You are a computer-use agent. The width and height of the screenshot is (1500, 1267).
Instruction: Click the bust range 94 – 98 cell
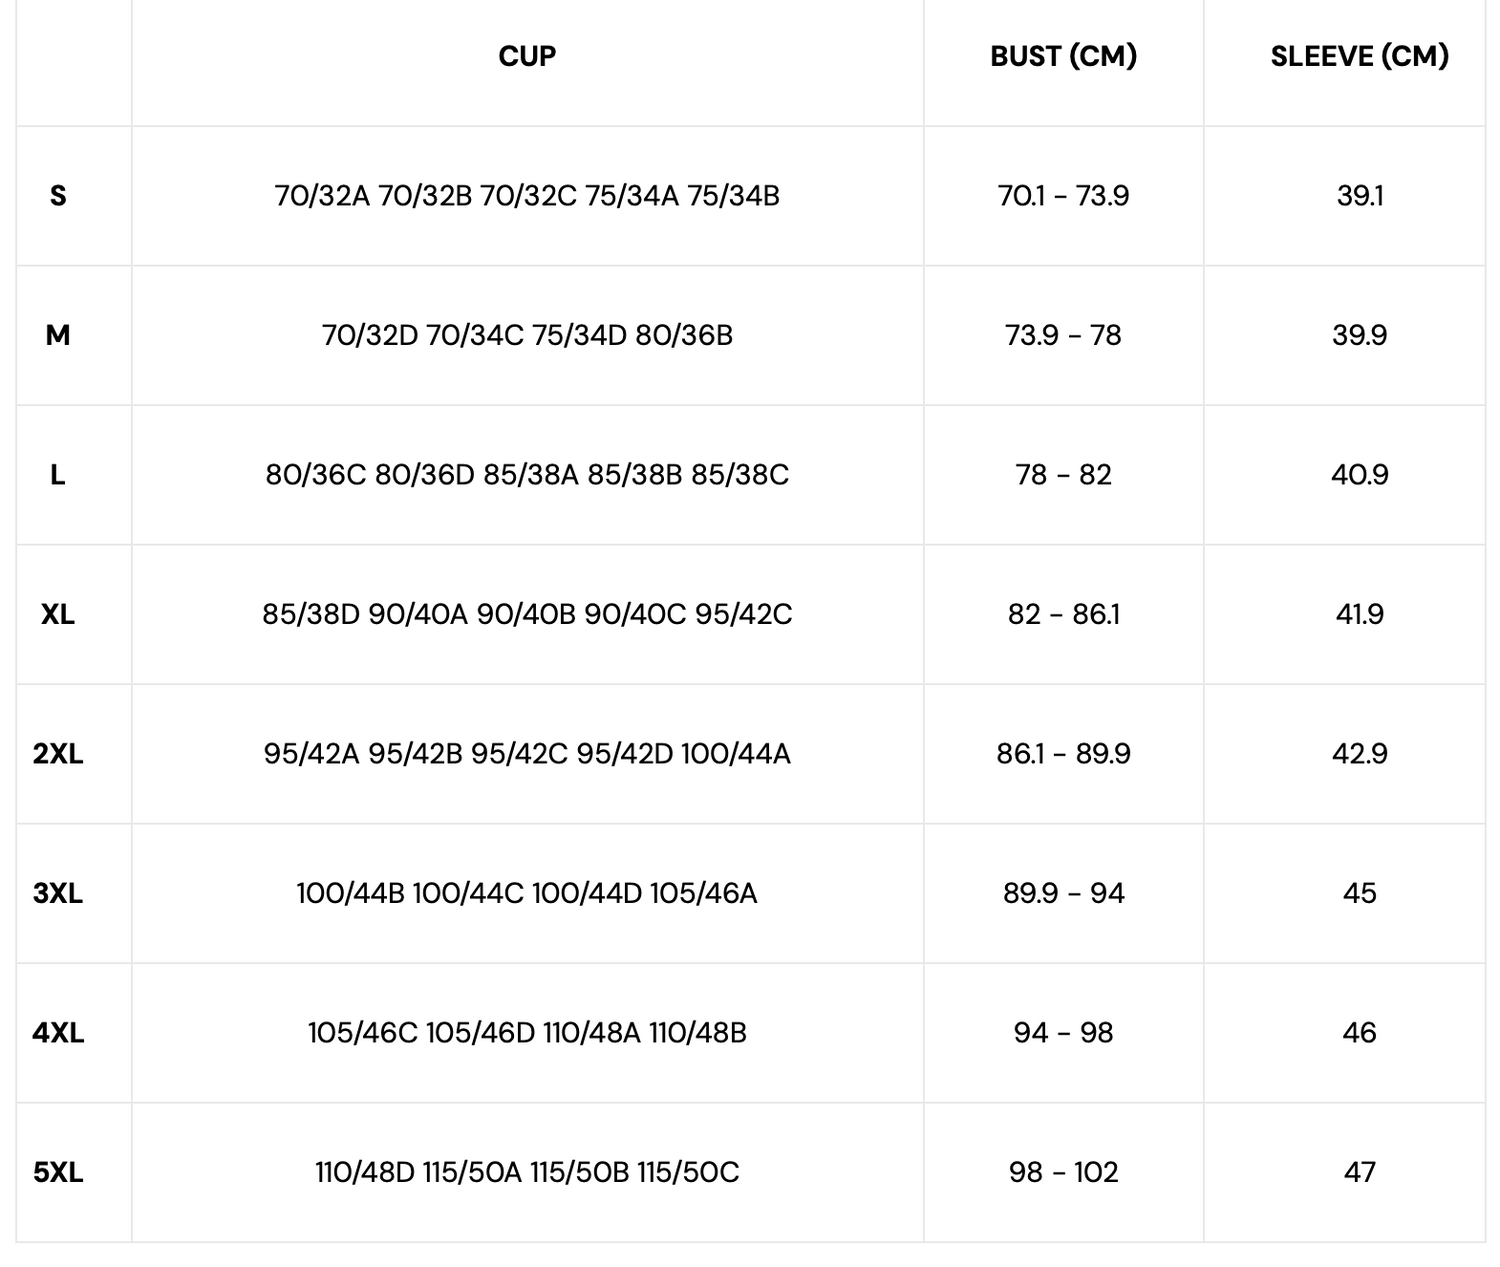pos(1063,1032)
